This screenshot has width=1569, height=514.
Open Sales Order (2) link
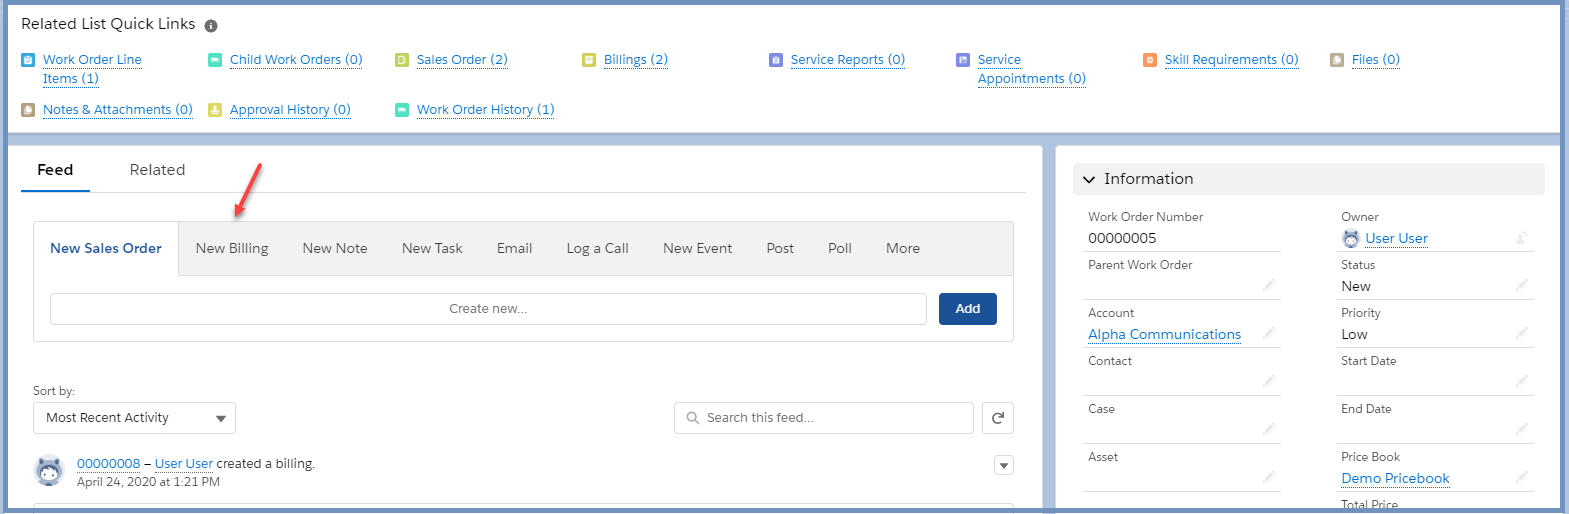tap(462, 60)
